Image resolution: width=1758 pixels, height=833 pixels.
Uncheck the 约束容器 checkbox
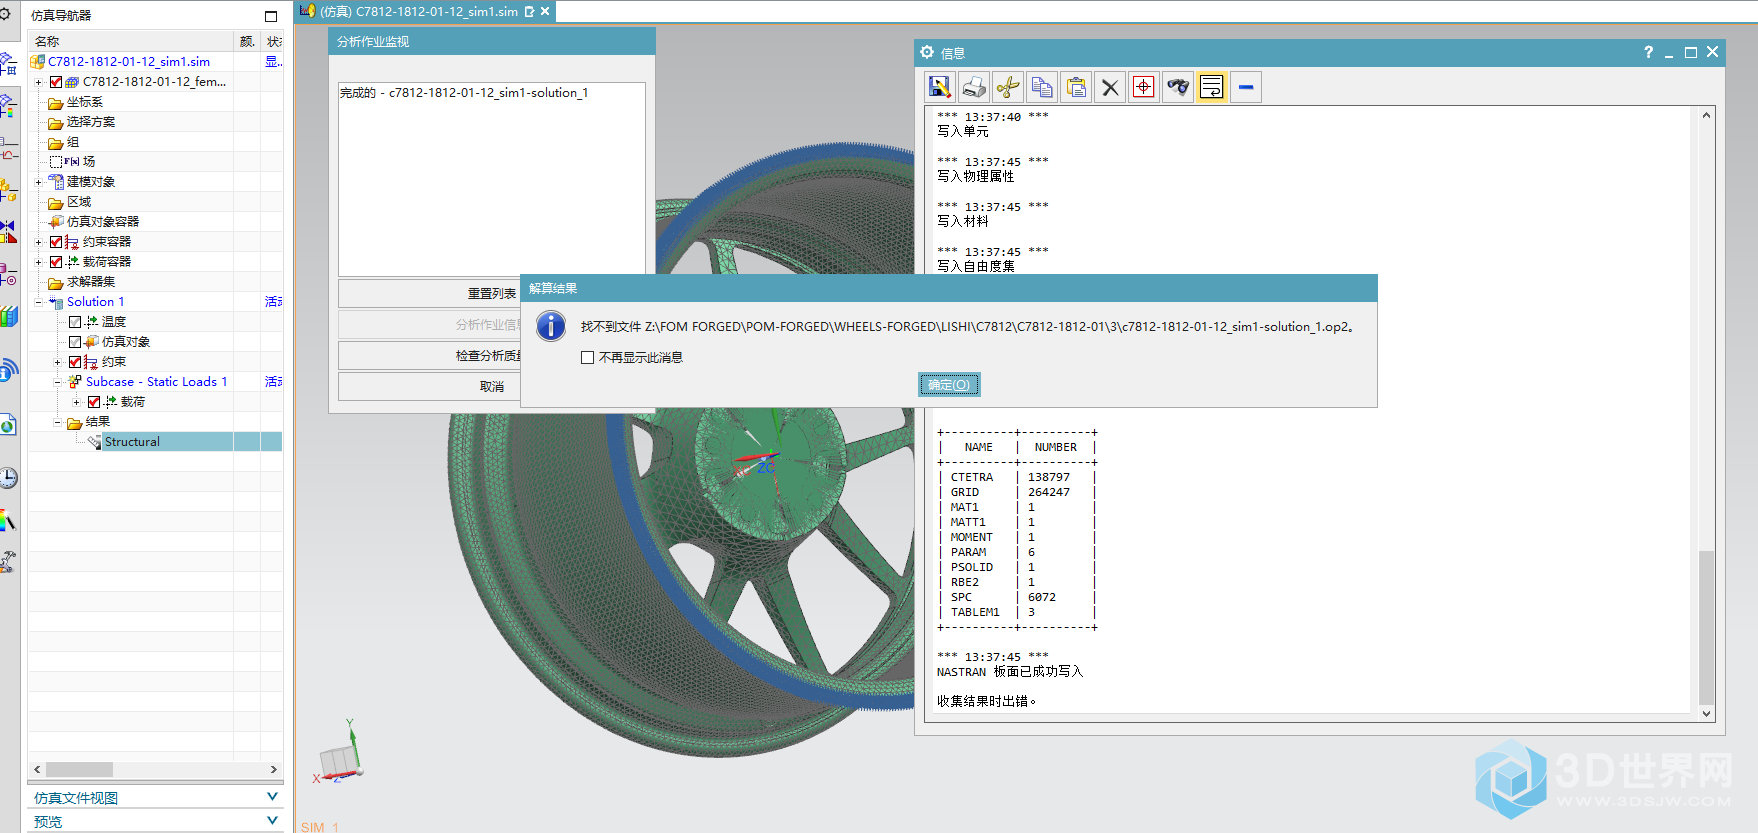pos(56,242)
